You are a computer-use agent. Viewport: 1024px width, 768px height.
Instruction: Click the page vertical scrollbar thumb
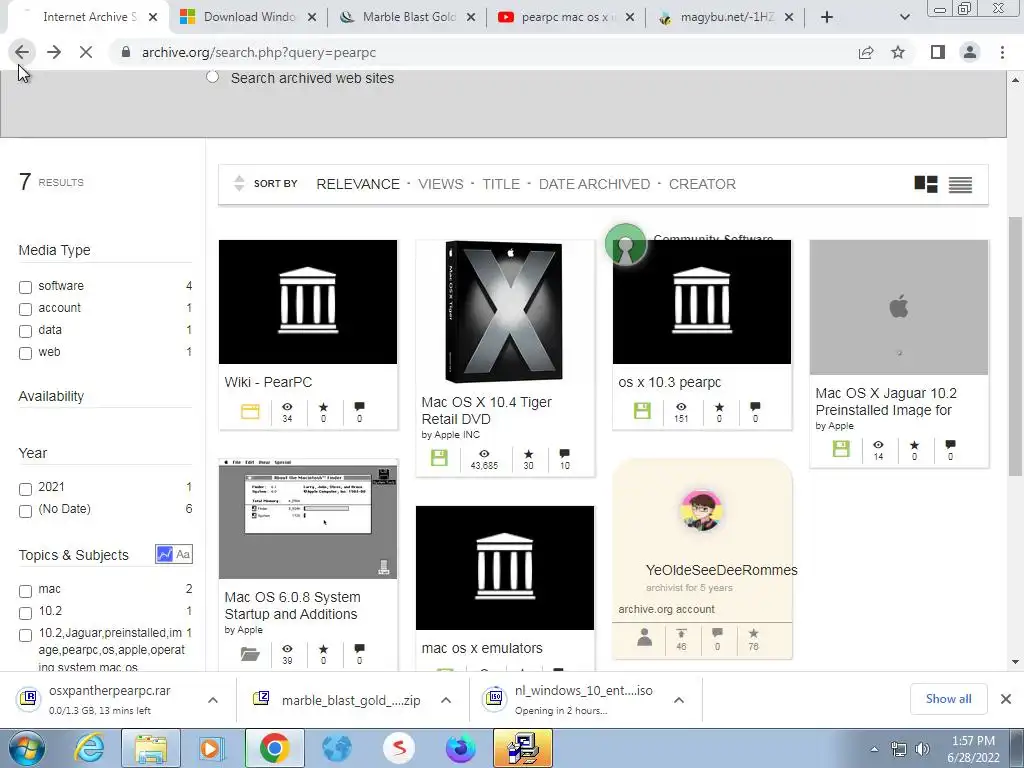(1015, 346)
